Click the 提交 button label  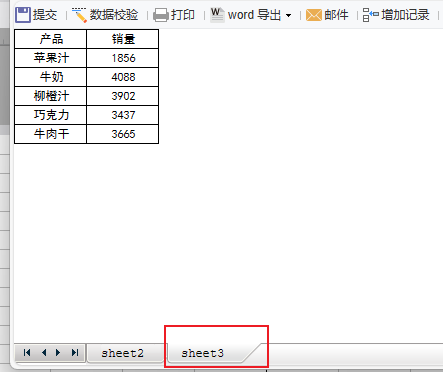45,15
